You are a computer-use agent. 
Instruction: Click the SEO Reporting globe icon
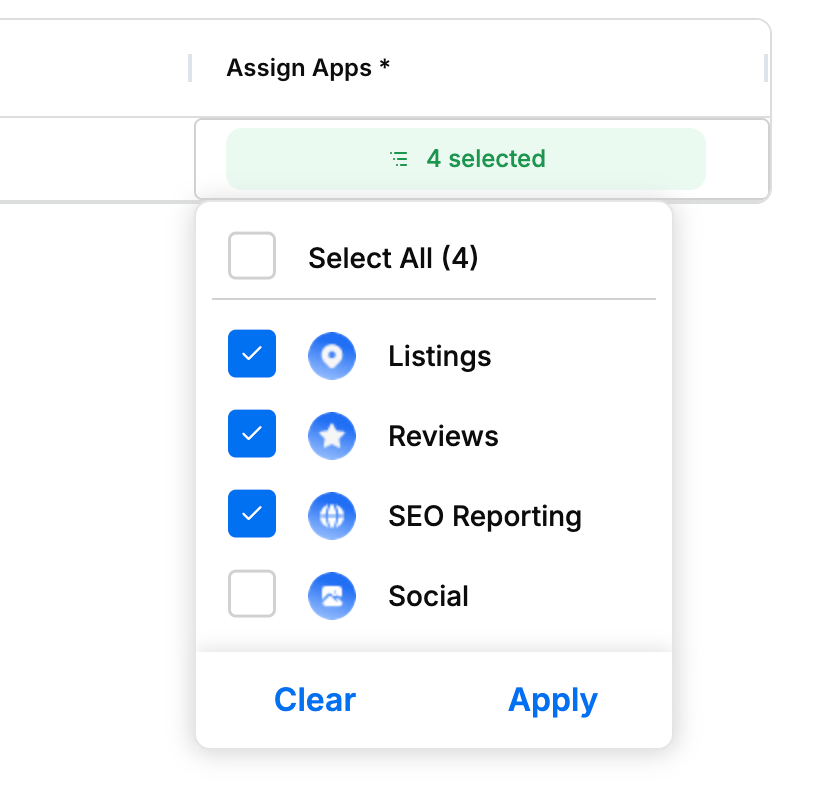pyautogui.click(x=332, y=516)
